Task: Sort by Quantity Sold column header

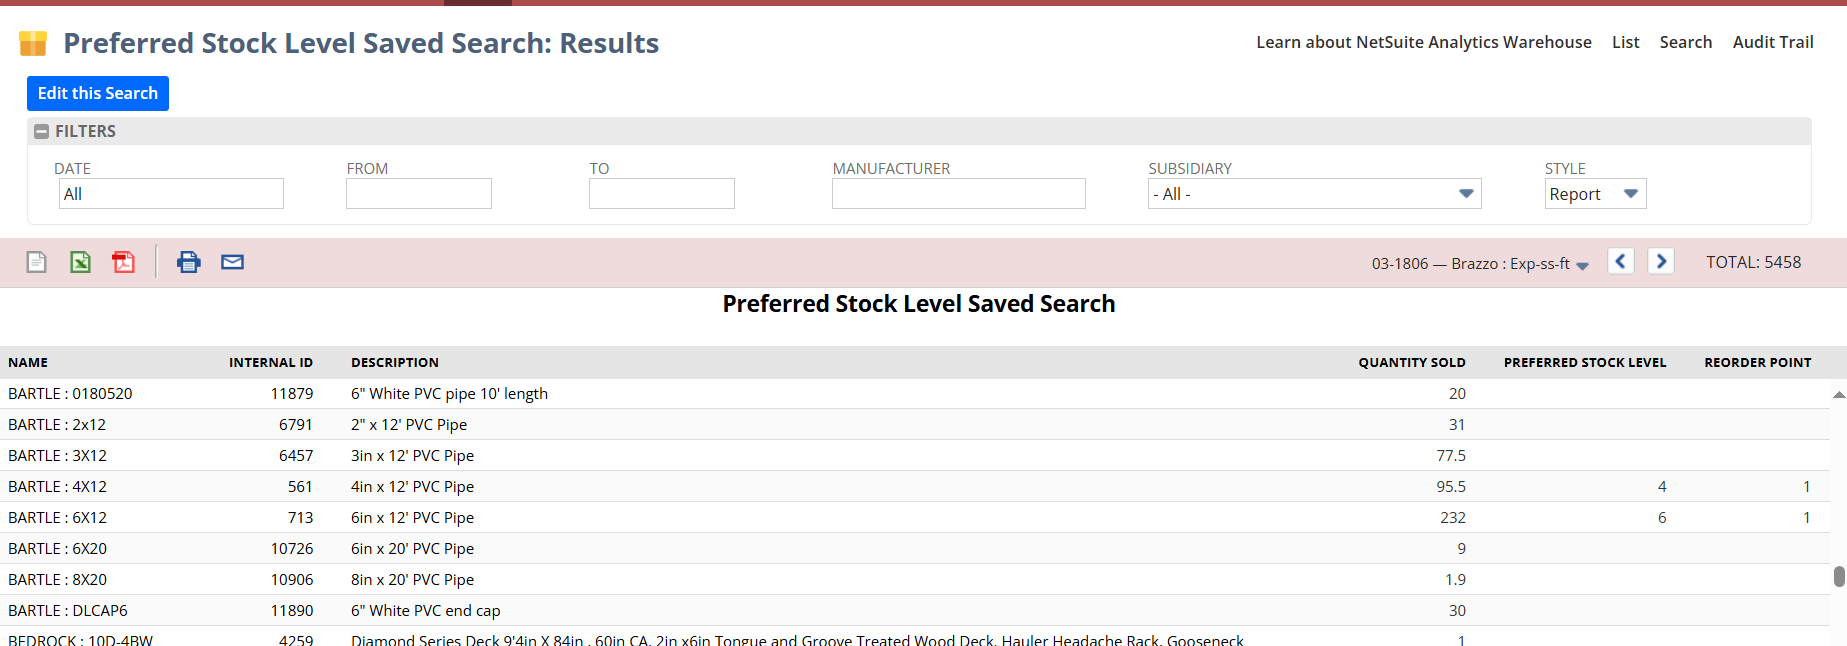Action: [1411, 363]
